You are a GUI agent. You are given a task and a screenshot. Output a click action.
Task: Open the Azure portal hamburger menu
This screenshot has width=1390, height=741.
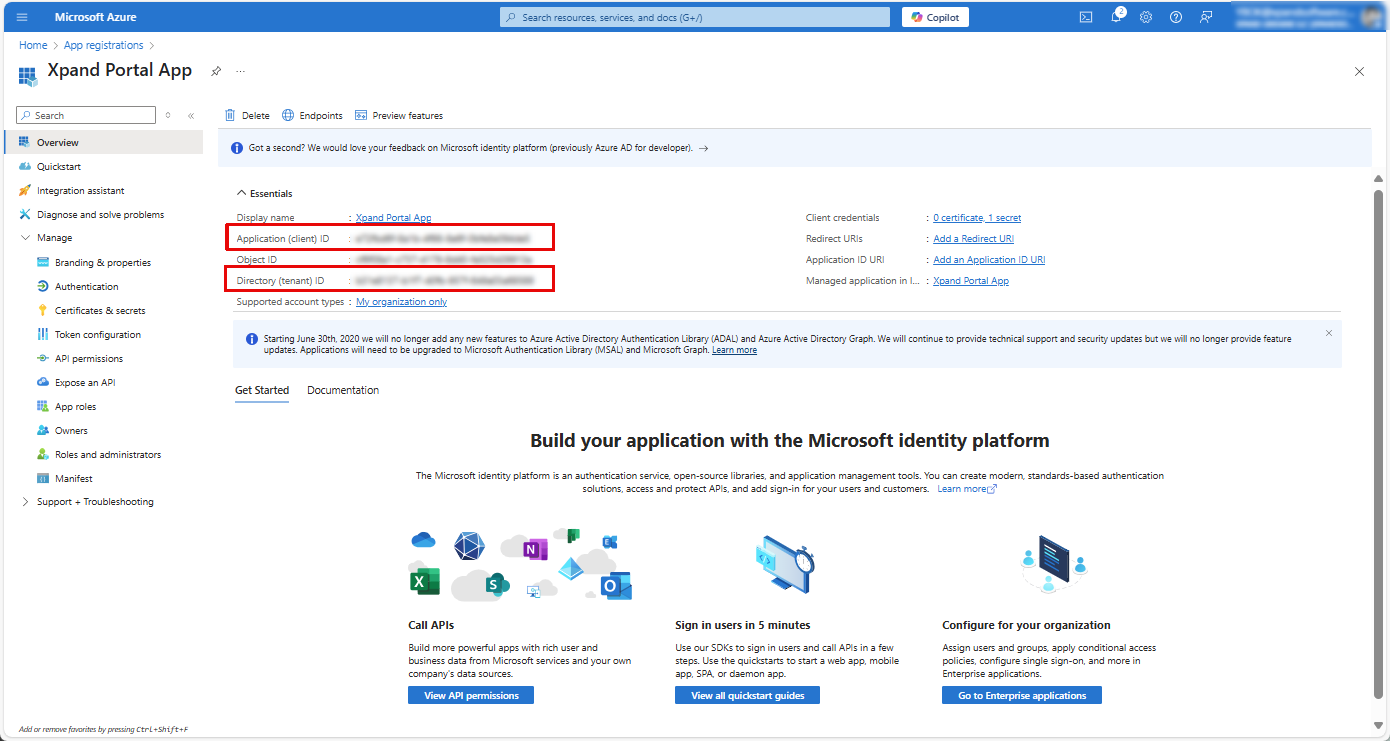pos(22,17)
